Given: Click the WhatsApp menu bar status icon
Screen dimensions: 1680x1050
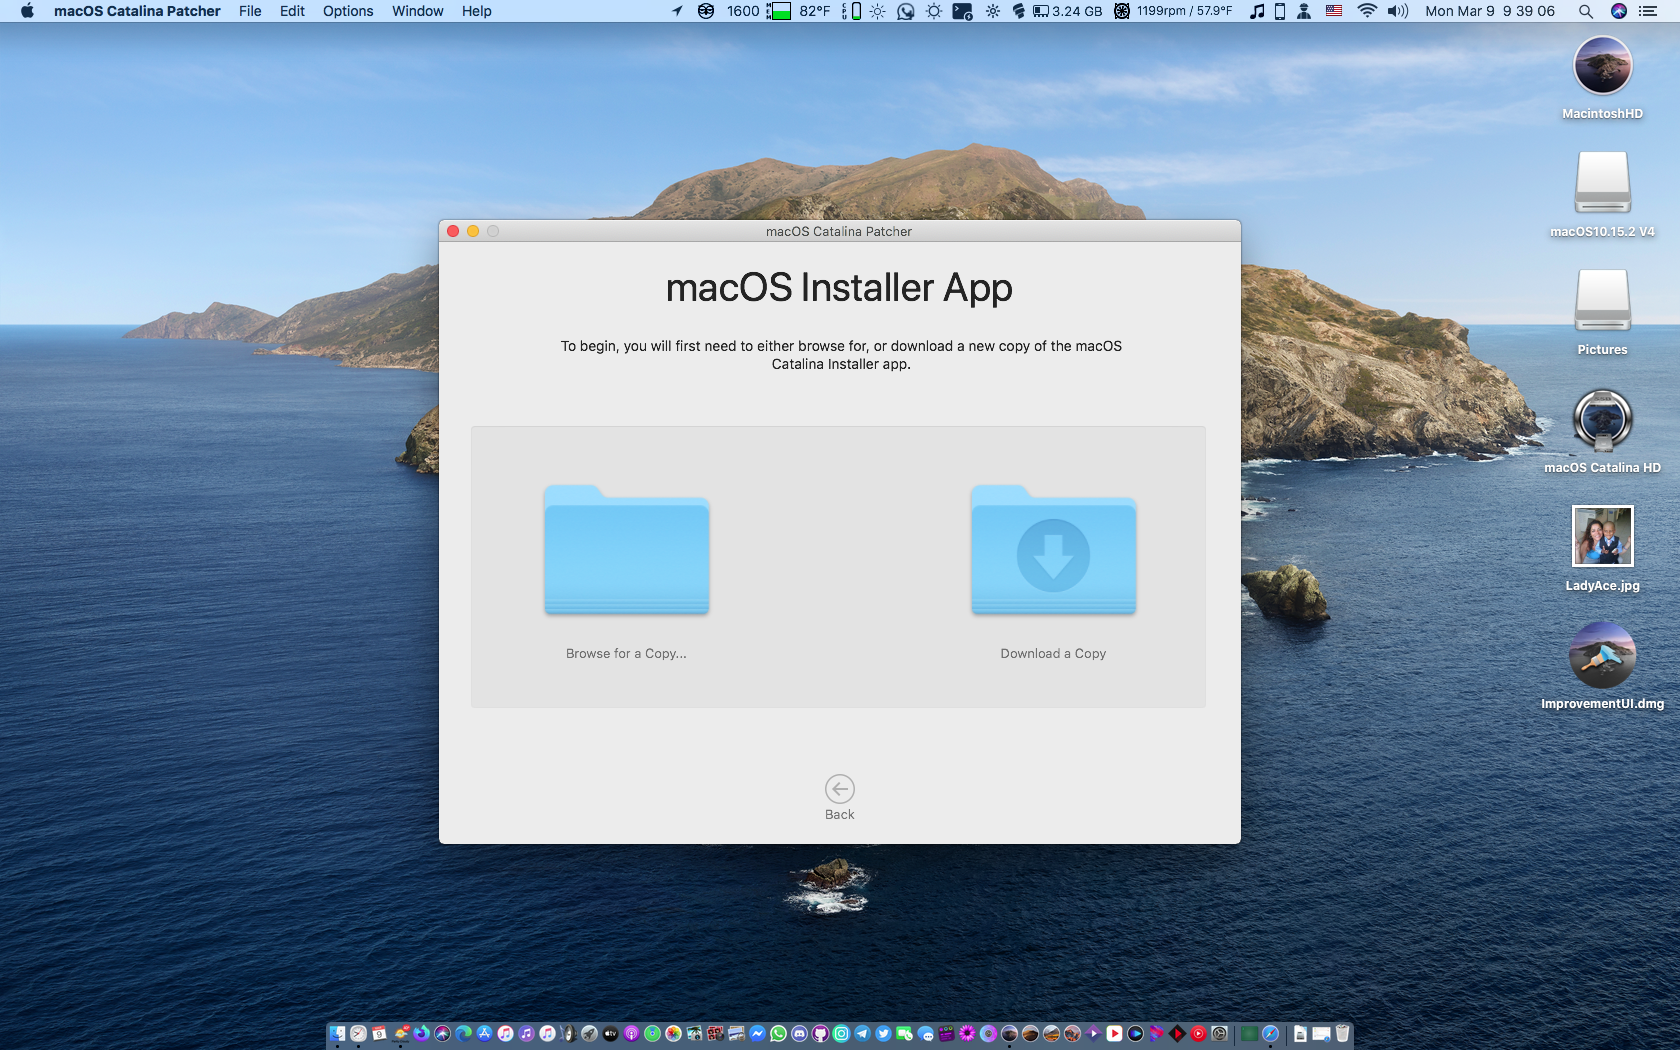Looking at the screenshot, I should tap(905, 11).
